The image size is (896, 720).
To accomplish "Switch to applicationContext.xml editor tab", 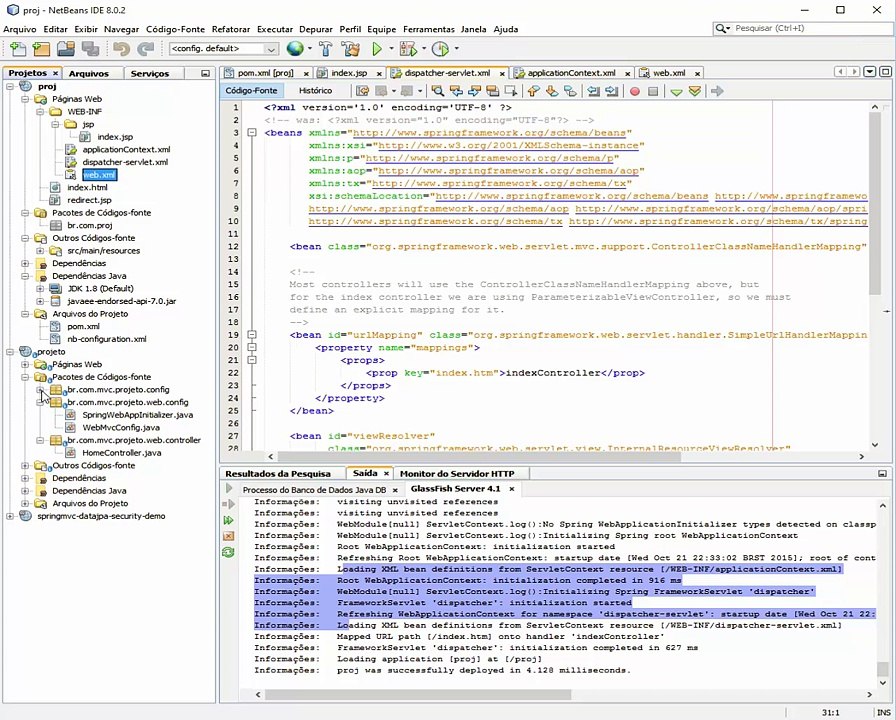I will [x=571, y=73].
